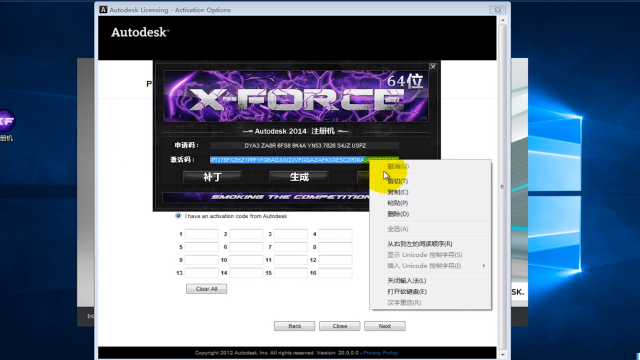Viewport: 640px width, 360px height.
Task: Close the X-Force keygen window
Action: 433,67
